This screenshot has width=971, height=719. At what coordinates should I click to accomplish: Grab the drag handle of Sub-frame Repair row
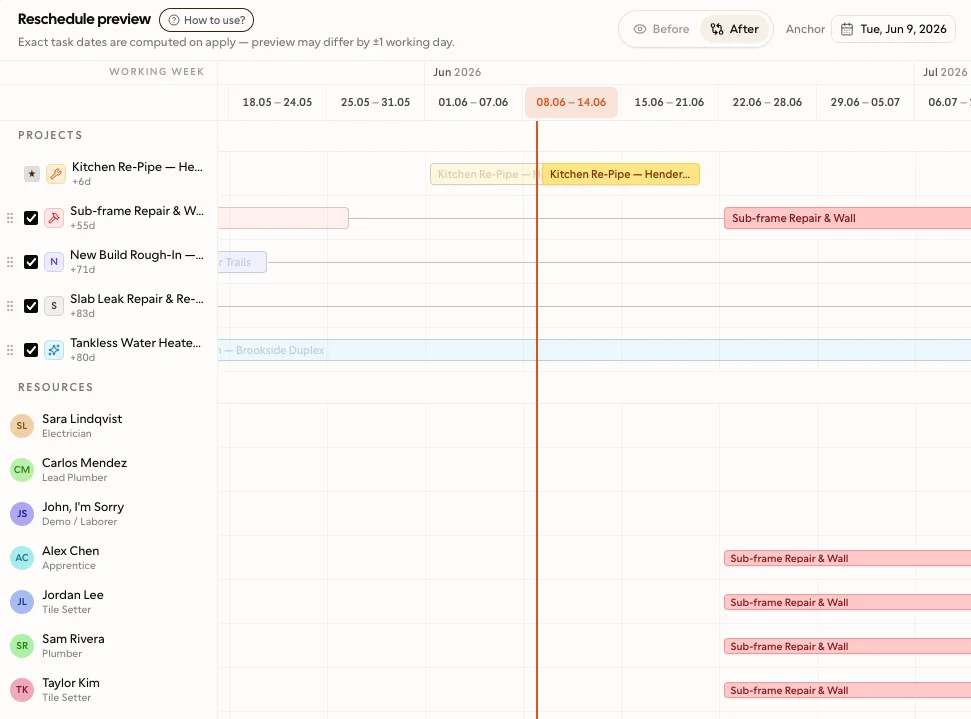pos(10,218)
